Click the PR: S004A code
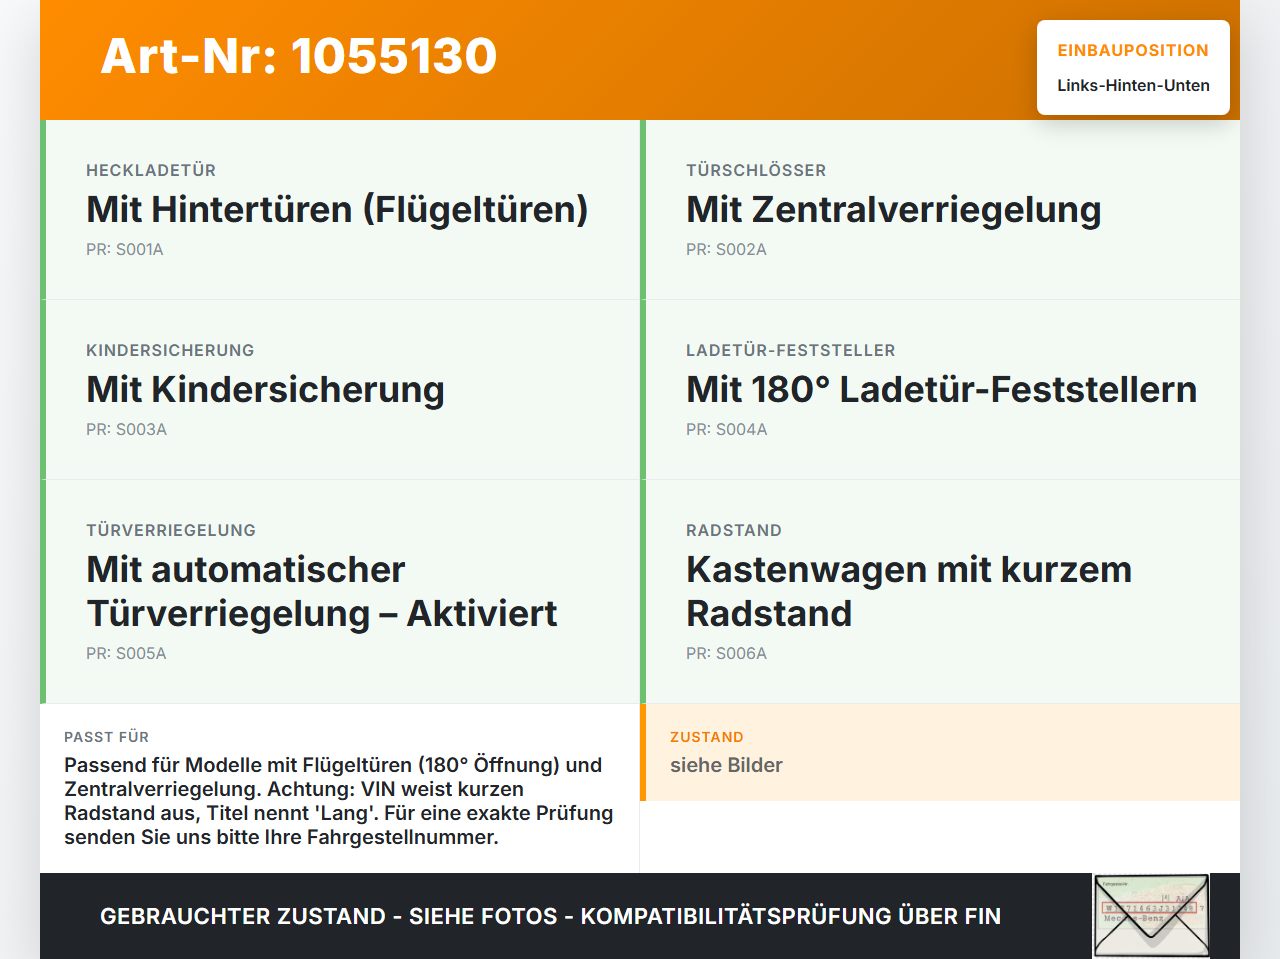Viewport: 1280px width, 959px height. (x=727, y=430)
